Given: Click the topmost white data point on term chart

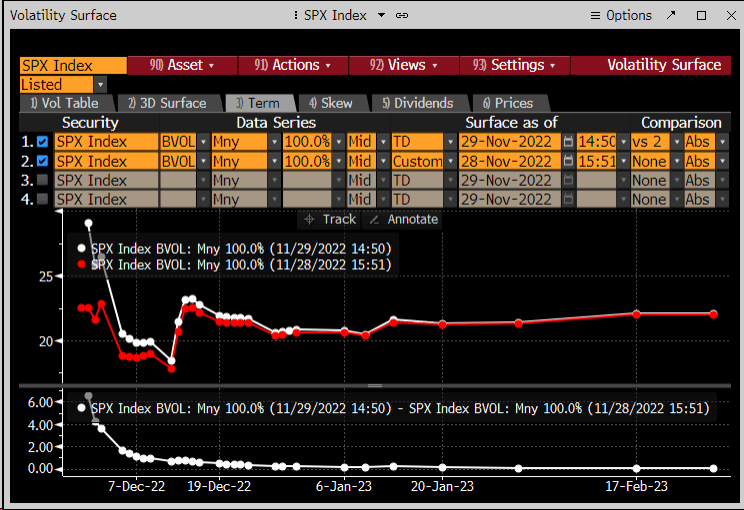Looking at the screenshot, I should 88,223.
